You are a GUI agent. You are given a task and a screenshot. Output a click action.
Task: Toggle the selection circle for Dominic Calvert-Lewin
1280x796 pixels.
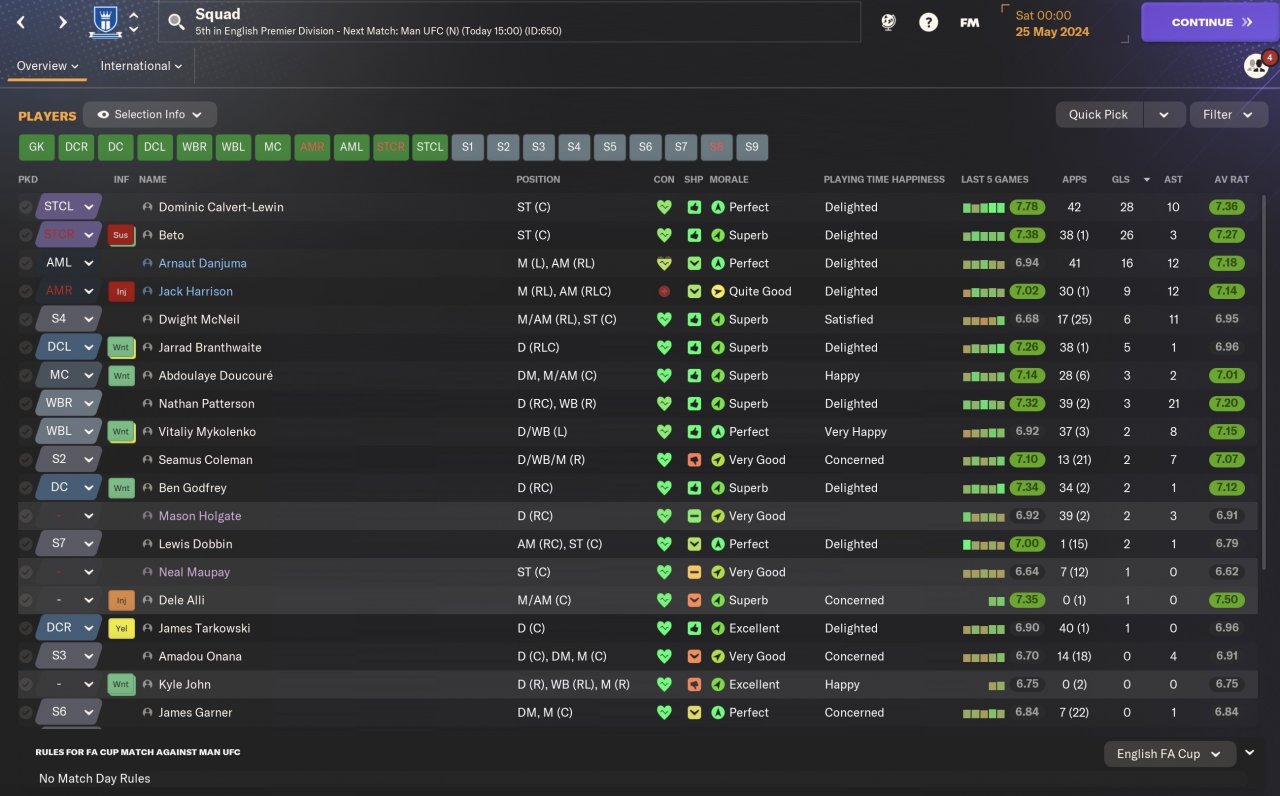[x=25, y=207]
